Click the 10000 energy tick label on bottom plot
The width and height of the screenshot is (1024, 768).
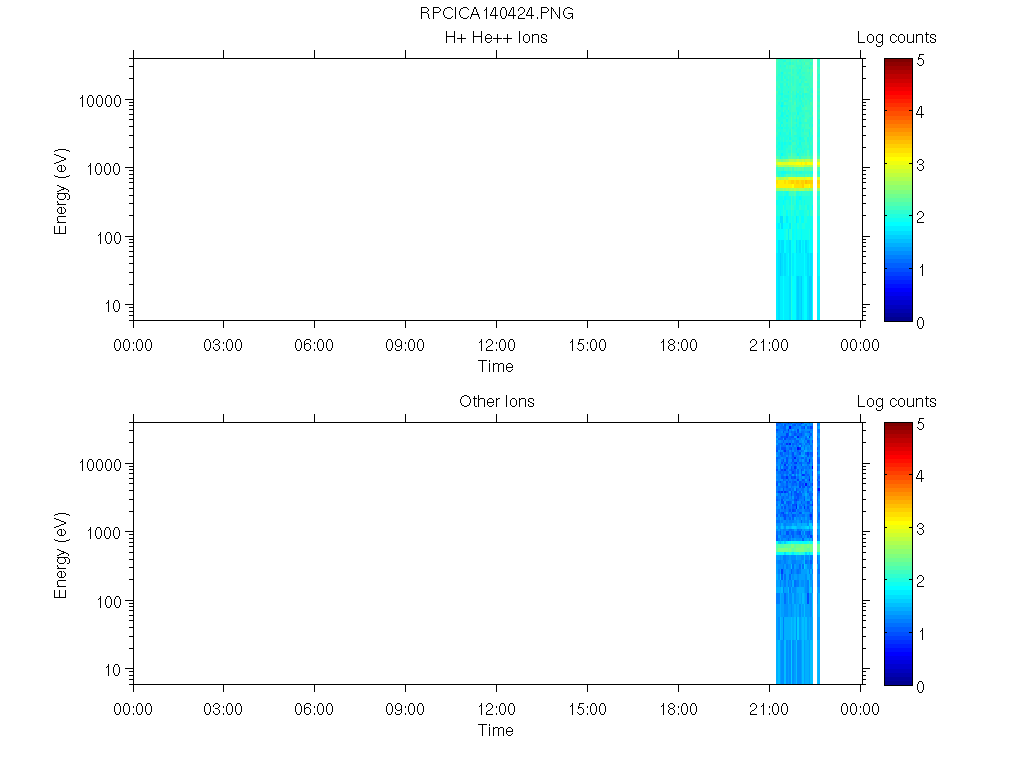click(x=100, y=465)
